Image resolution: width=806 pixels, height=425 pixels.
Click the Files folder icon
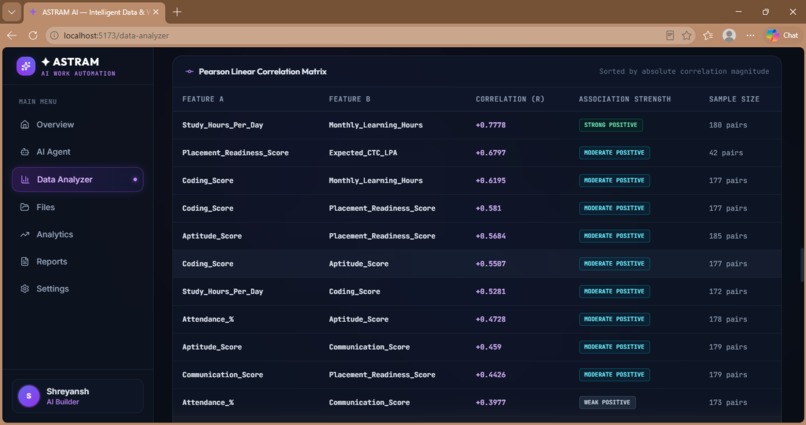pyautogui.click(x=25, y=207)
